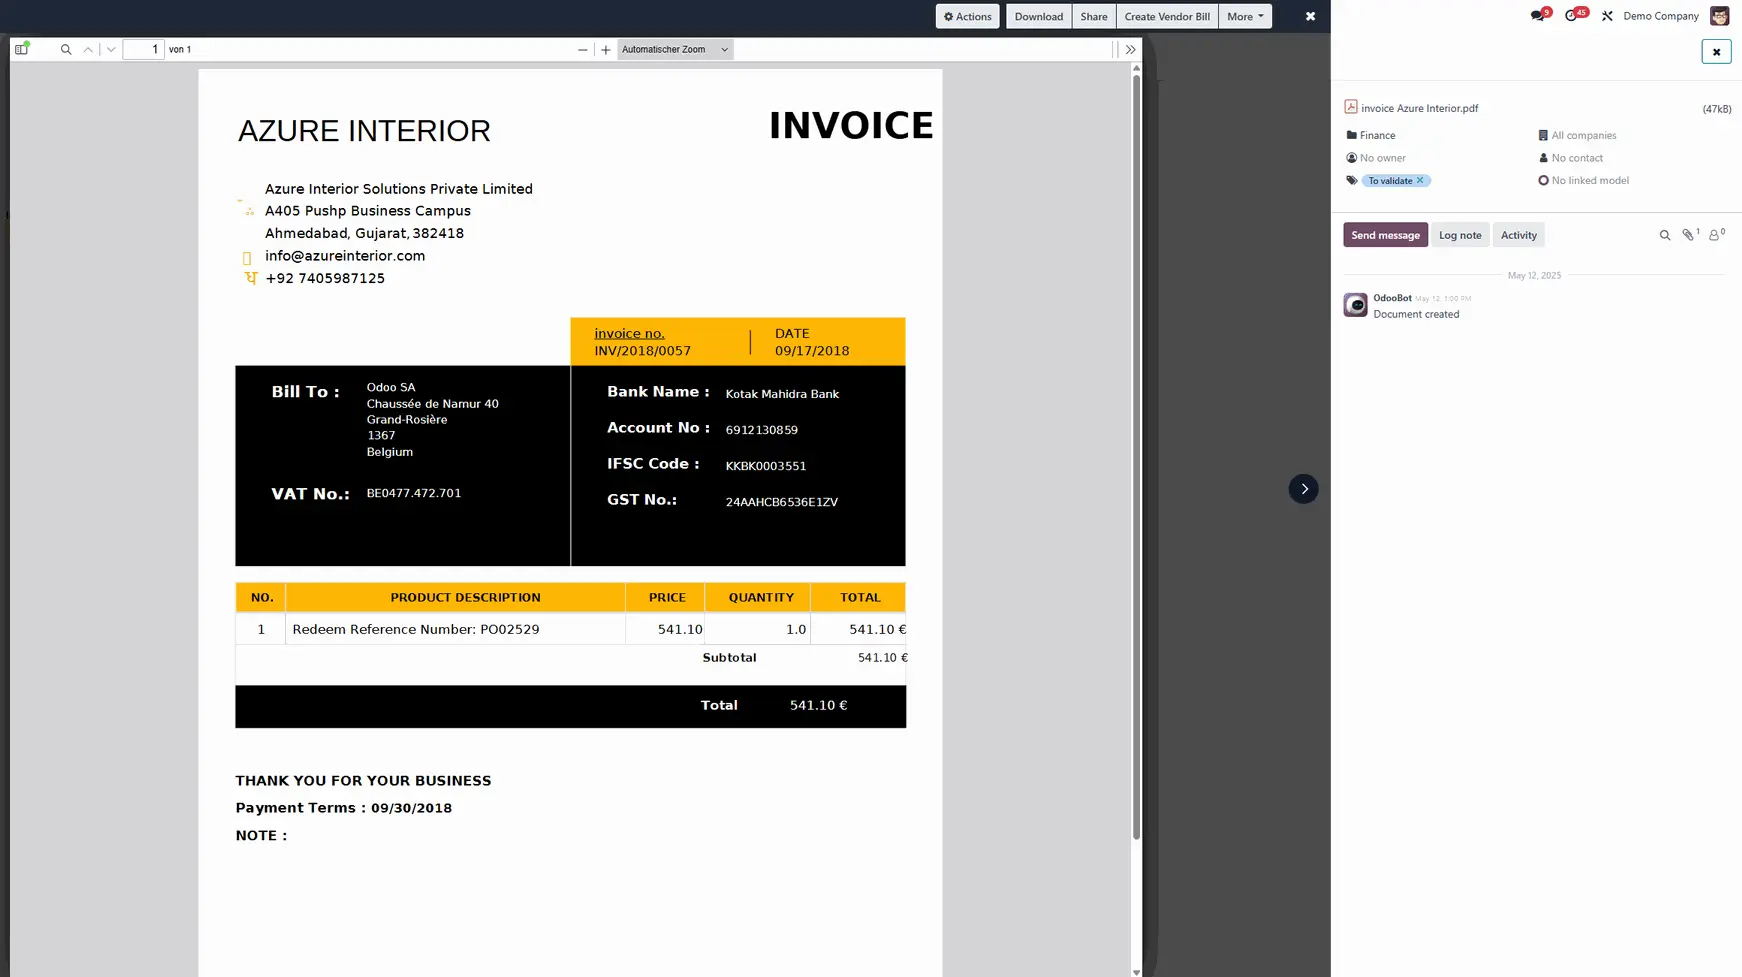Switch to Log note
The image size is (1742, 977).
coord(1460,235)
